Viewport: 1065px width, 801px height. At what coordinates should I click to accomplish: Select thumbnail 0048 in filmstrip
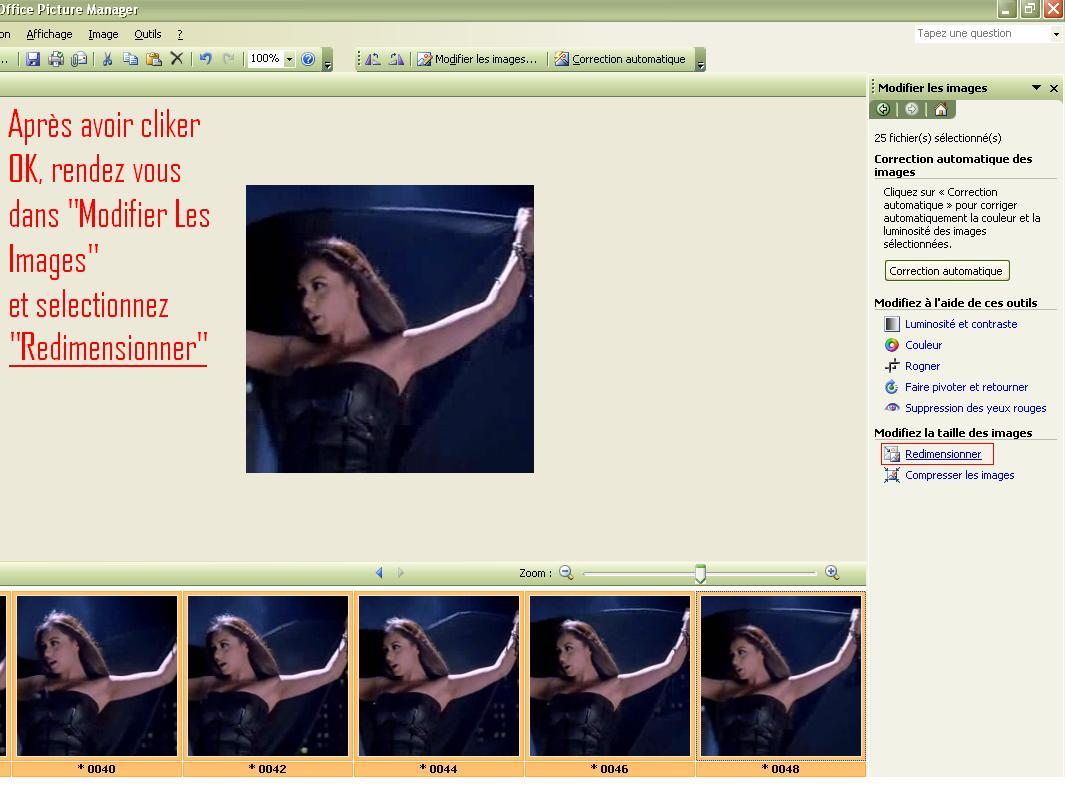click(781, 684)
